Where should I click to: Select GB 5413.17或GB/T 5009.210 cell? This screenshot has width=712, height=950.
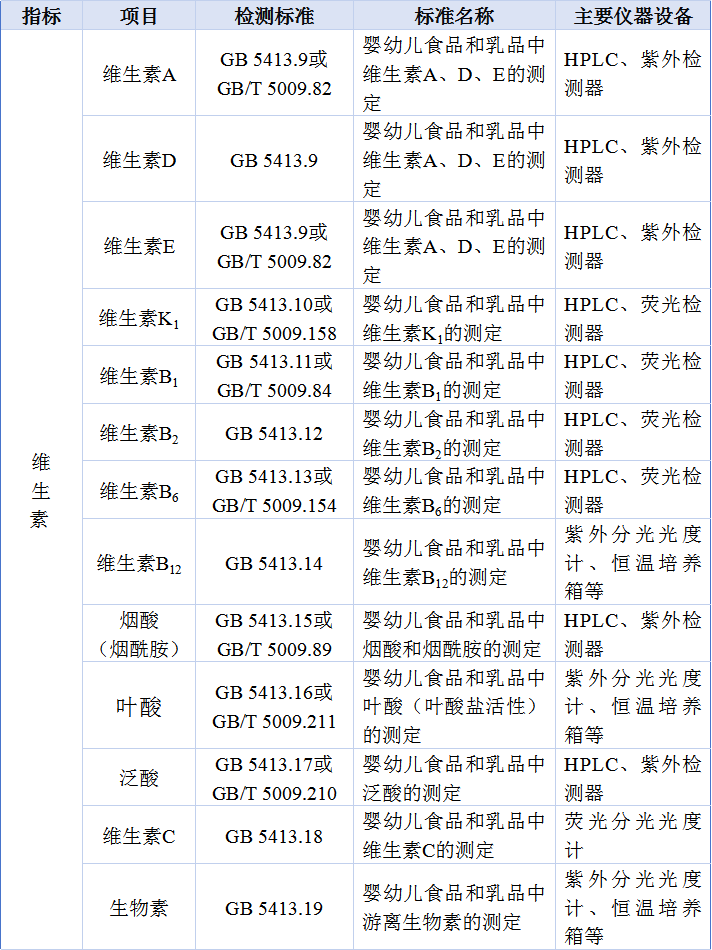tap(274, 777)
